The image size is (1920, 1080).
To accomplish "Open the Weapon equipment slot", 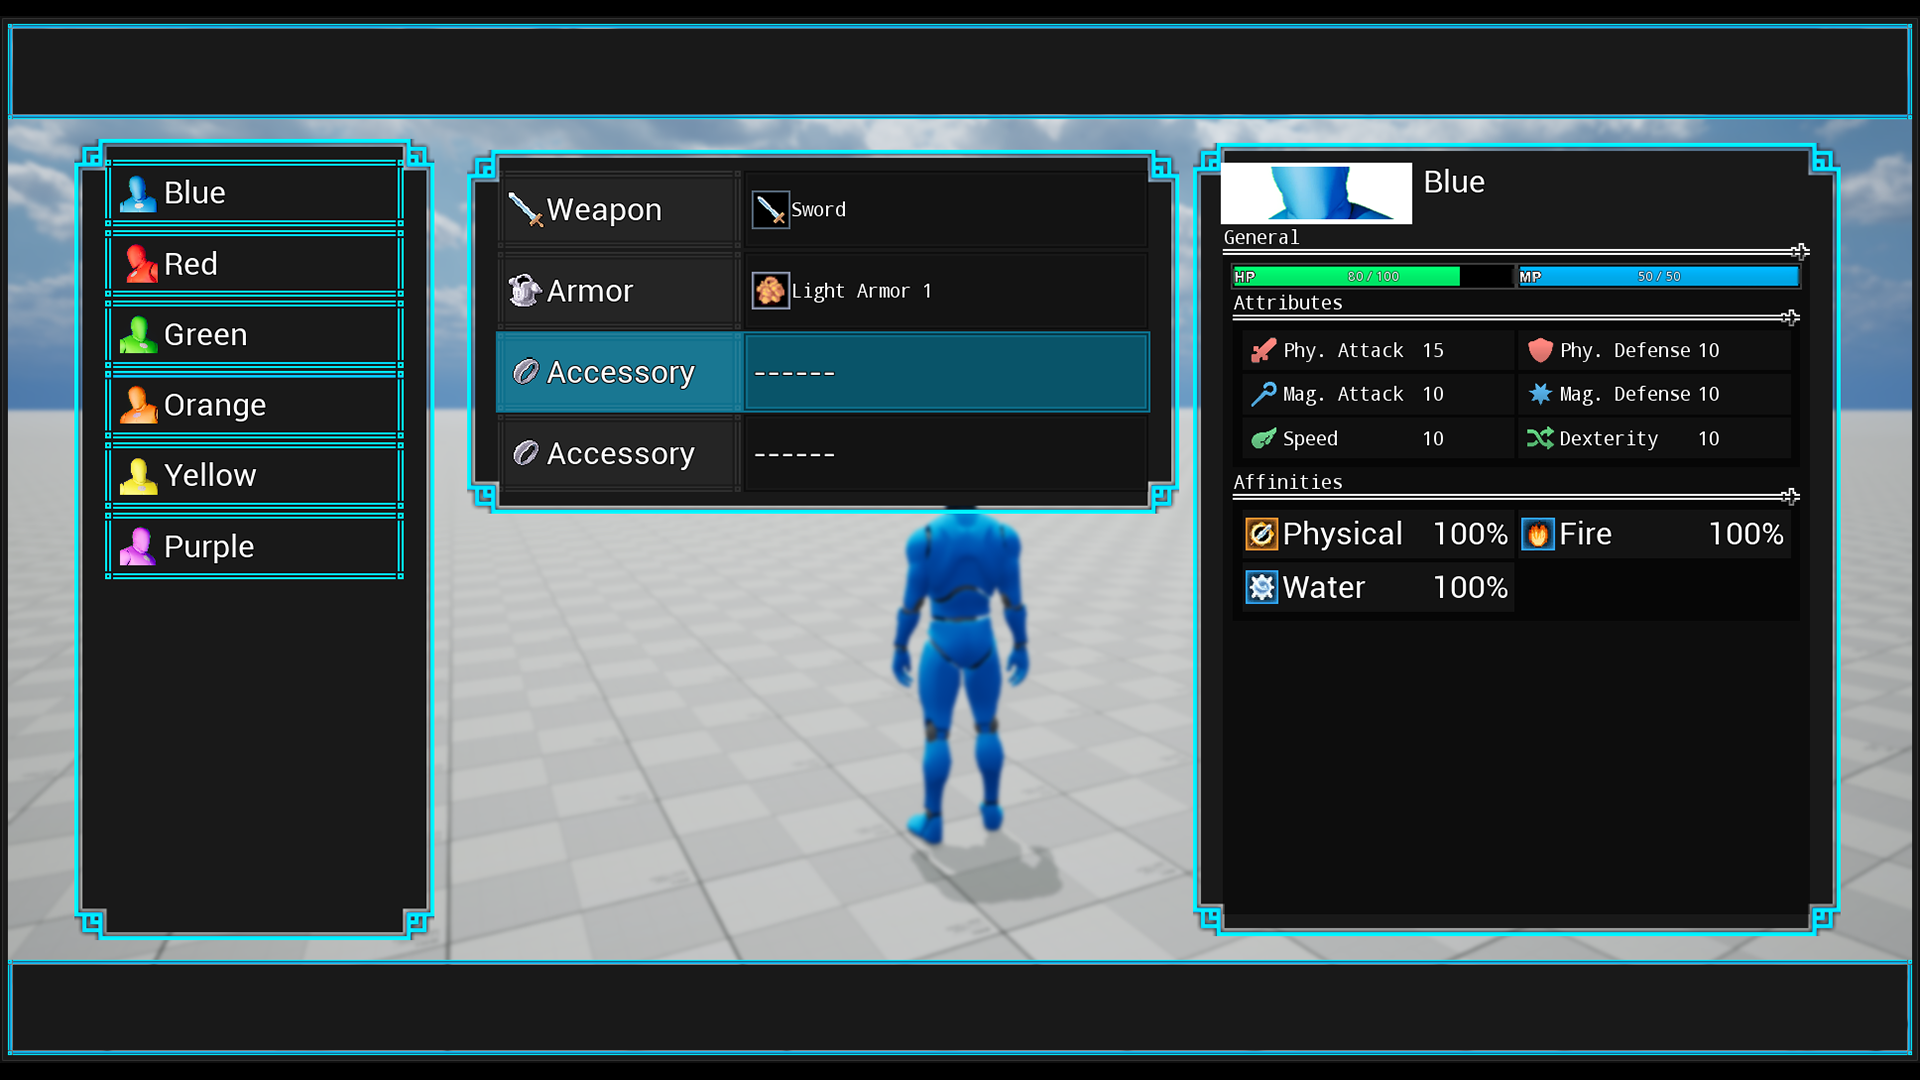I will coord(825,209).
